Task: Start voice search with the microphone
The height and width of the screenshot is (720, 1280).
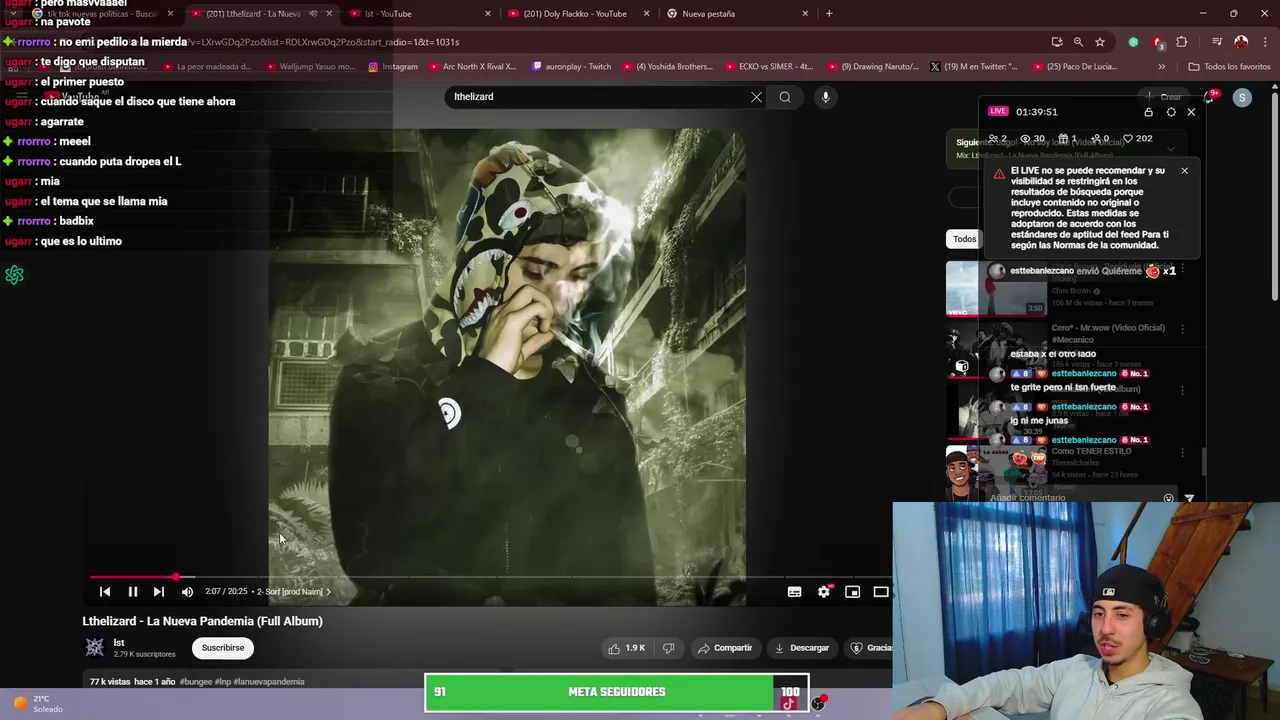Action: [x=825, y=97]
